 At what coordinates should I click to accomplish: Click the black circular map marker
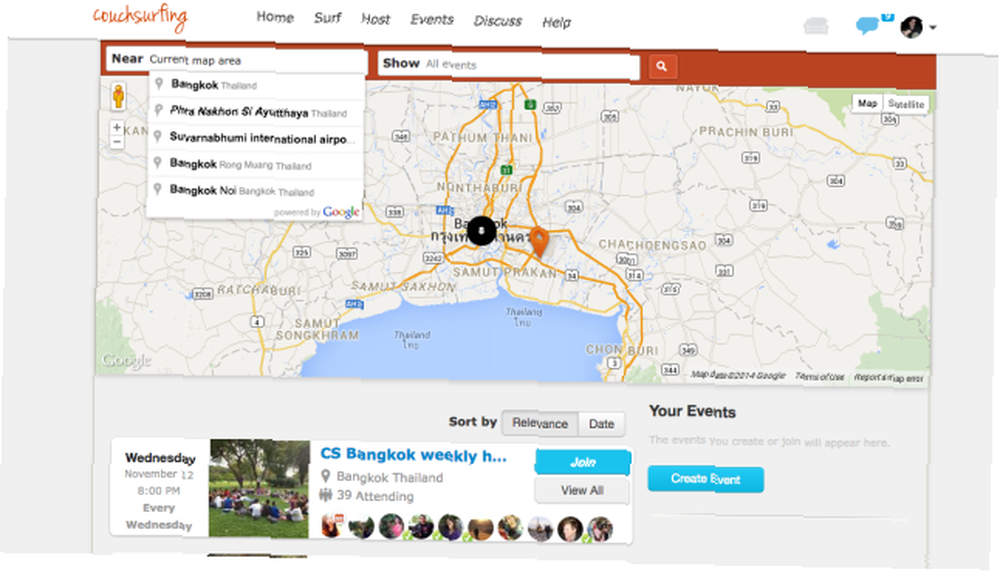click(x=481, y=230)
